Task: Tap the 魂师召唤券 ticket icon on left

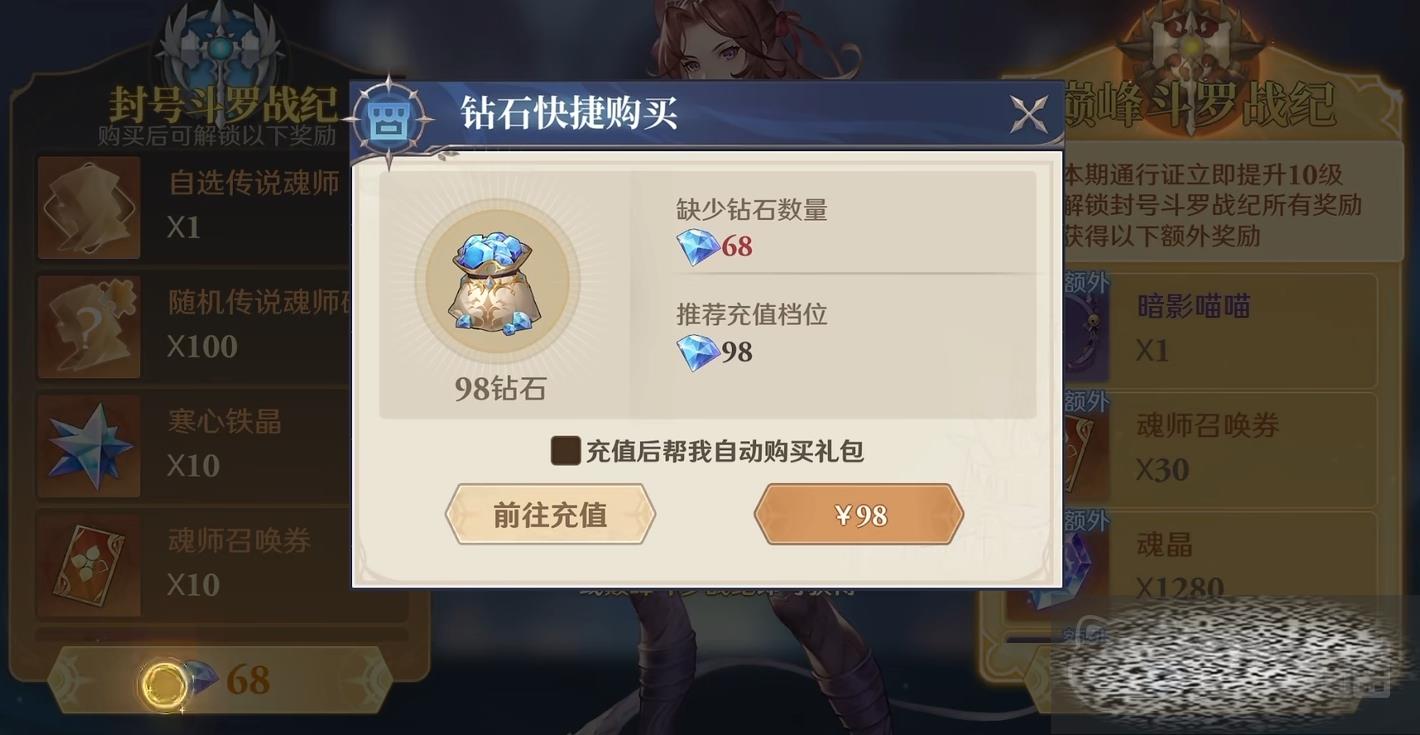Action: [89, 565]
